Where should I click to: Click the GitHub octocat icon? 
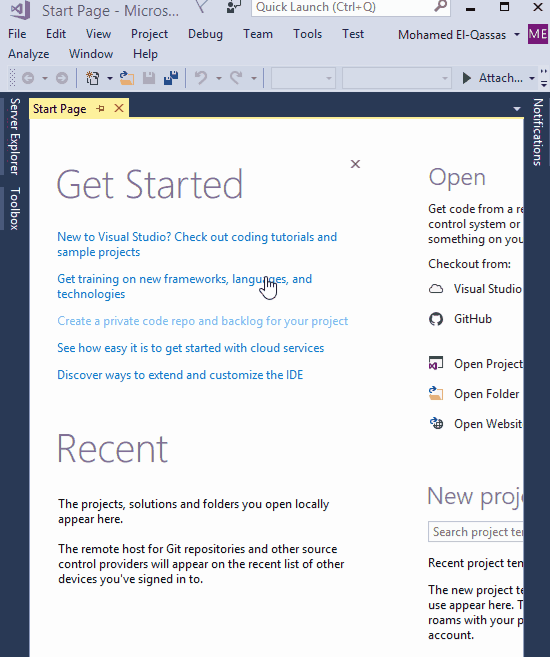(x=436, y=319)
